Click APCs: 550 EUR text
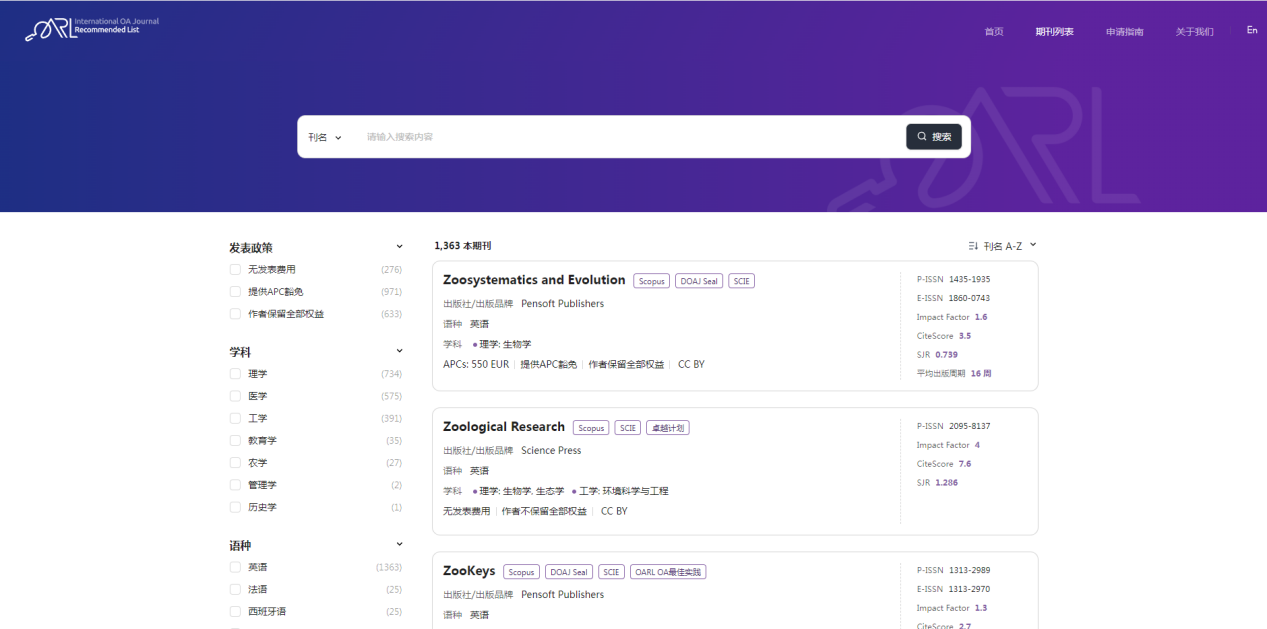Image resolution: width=1267 pixels, height=629 pixels. tap(476, 365)
